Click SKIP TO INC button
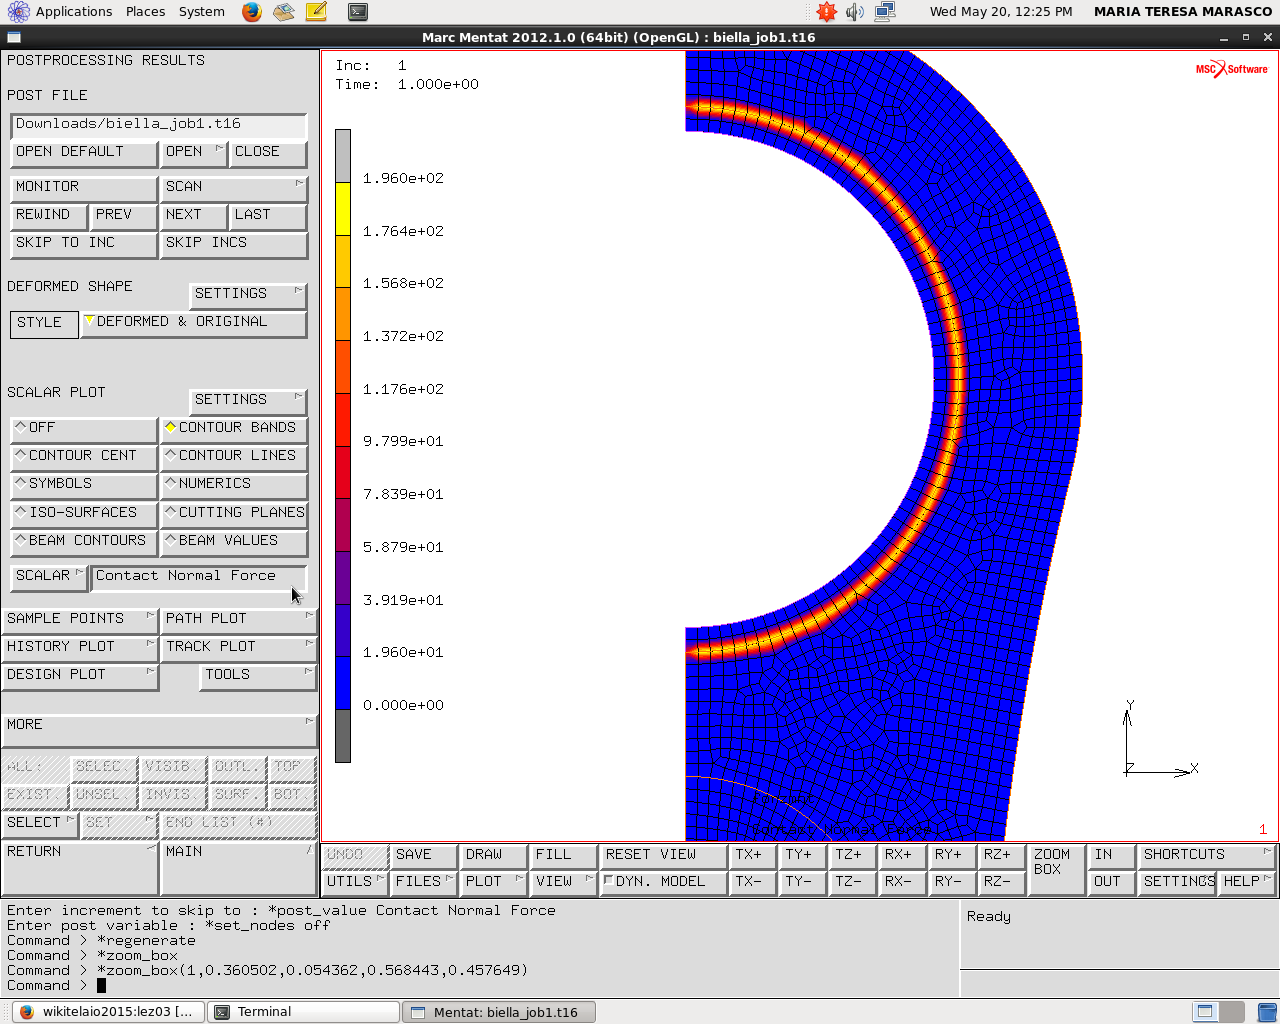This screenshot has height=1024, width=1280. pyautogui.click(x=84, y=243)
